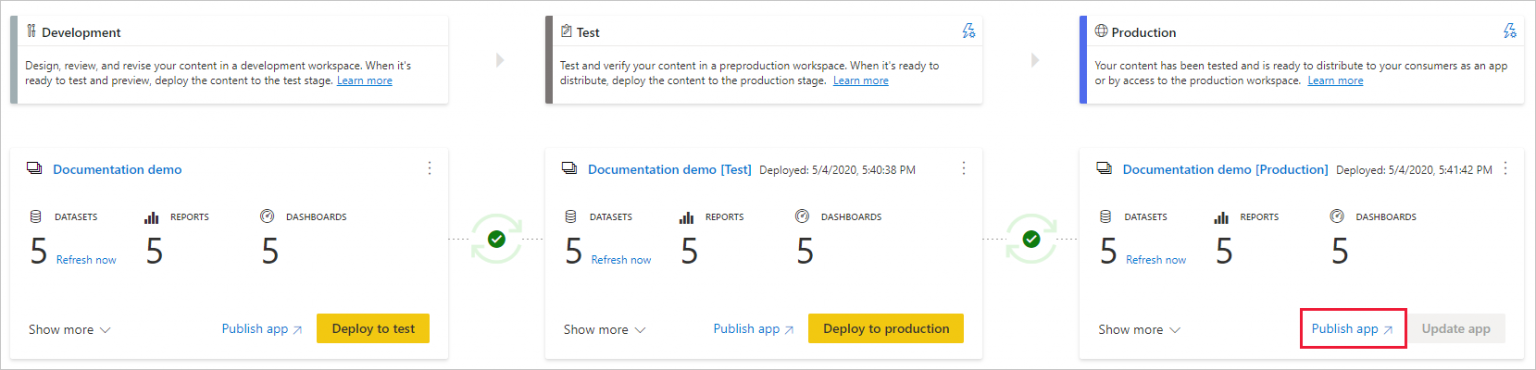
Task: Open Test stage deployment rules lightning icon
Action: click(968, 31)
